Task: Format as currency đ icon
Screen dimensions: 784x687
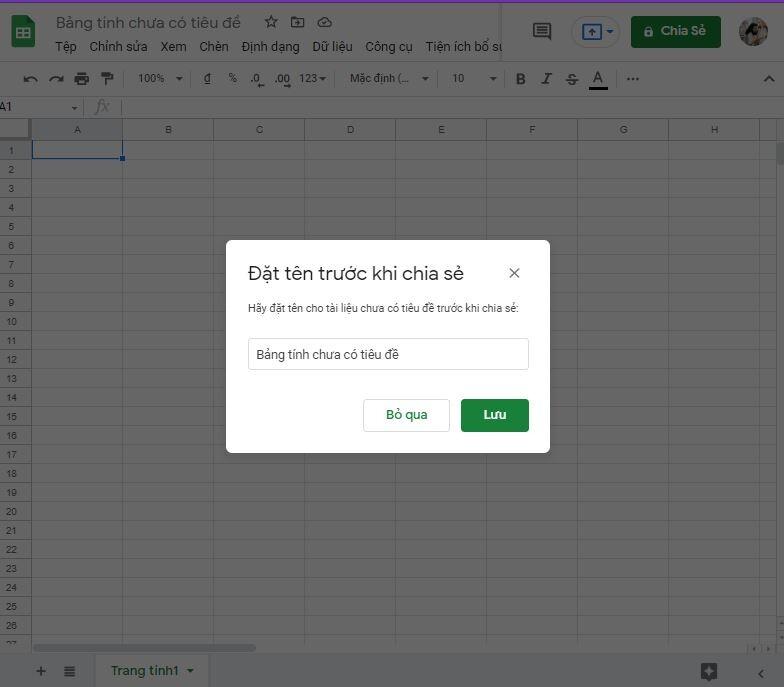Action: (207, 78)
